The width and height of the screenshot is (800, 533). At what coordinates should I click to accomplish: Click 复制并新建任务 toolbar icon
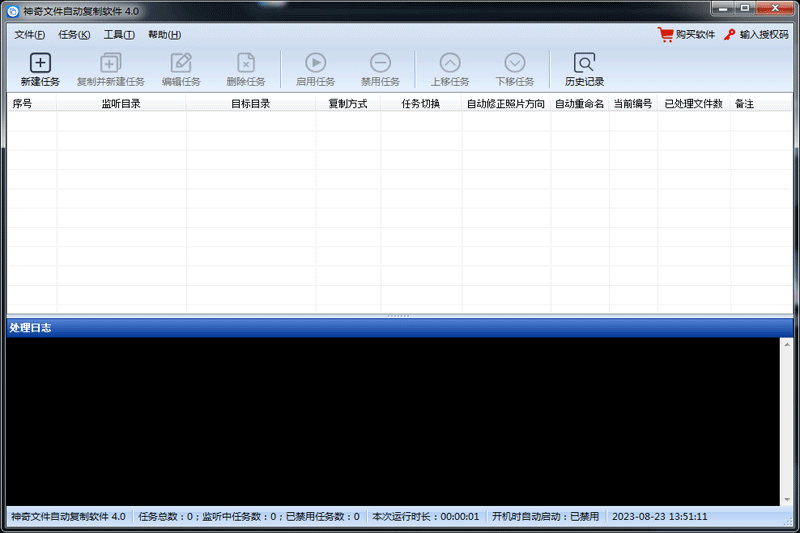[x=111, y=63]
